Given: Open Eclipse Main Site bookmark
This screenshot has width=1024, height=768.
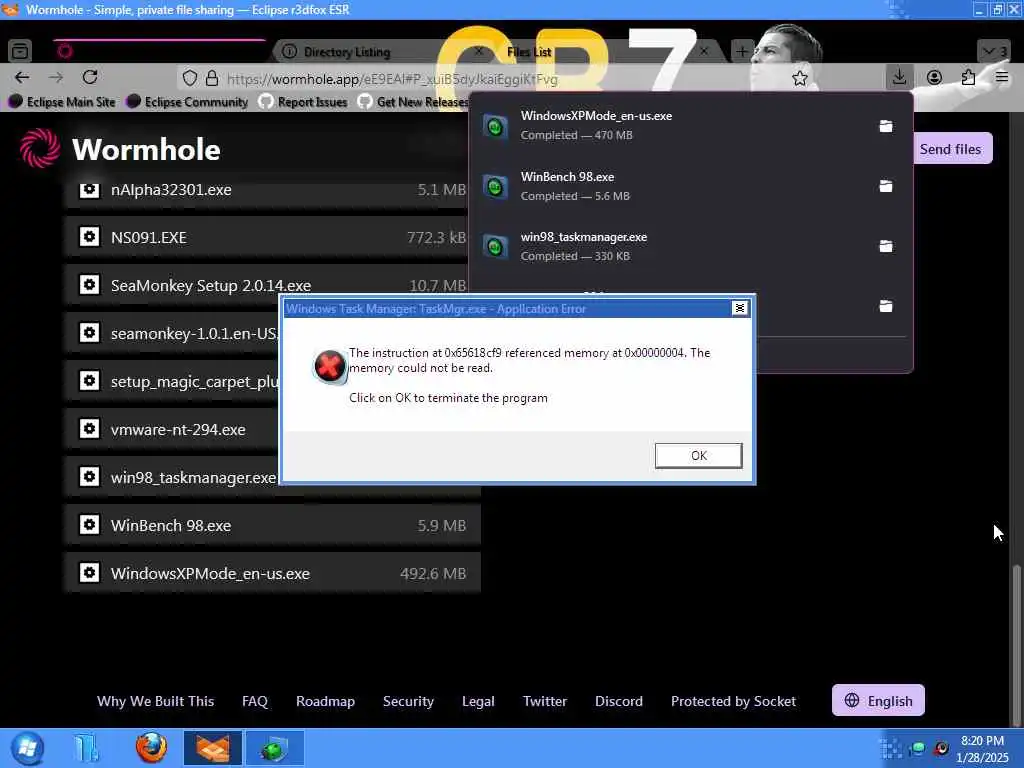Looking at the screenshot, I should click(x=63, y=102).
